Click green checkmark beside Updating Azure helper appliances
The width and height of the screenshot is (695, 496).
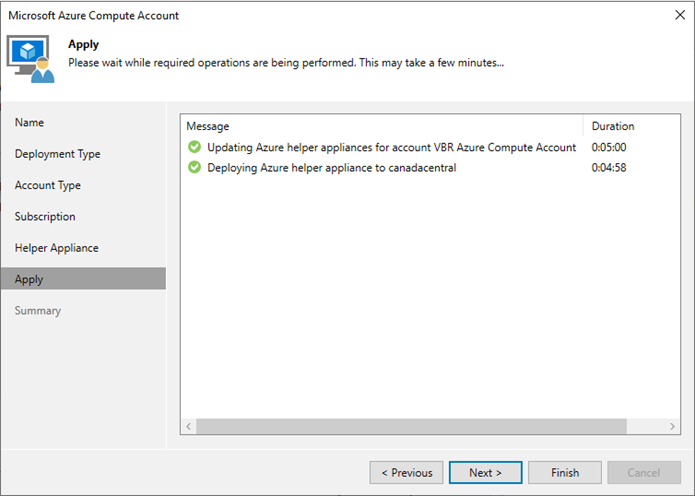[x=194, y=147]
